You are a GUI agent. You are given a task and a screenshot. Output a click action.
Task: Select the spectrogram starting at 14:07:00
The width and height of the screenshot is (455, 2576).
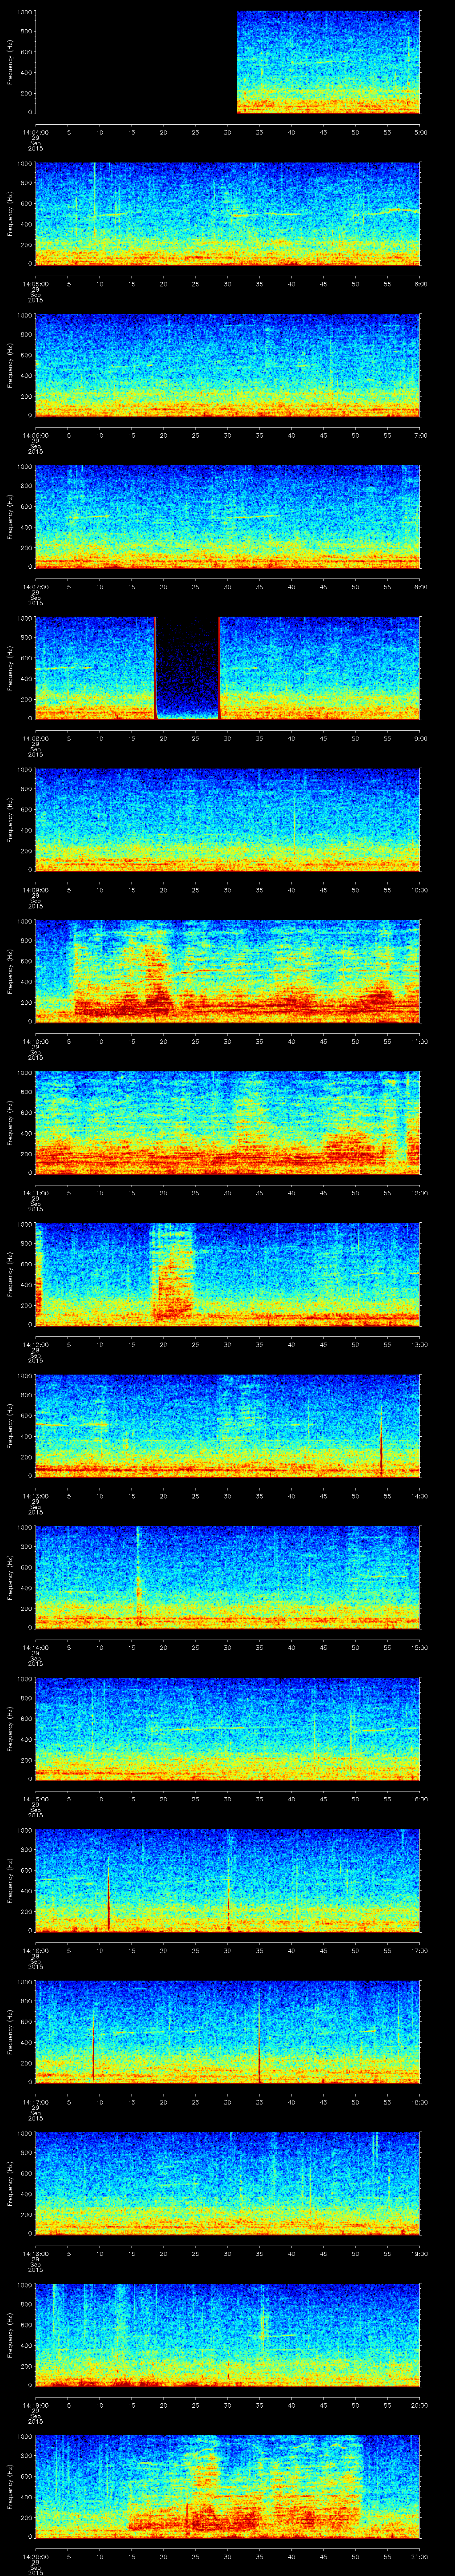tap(228, 517)
